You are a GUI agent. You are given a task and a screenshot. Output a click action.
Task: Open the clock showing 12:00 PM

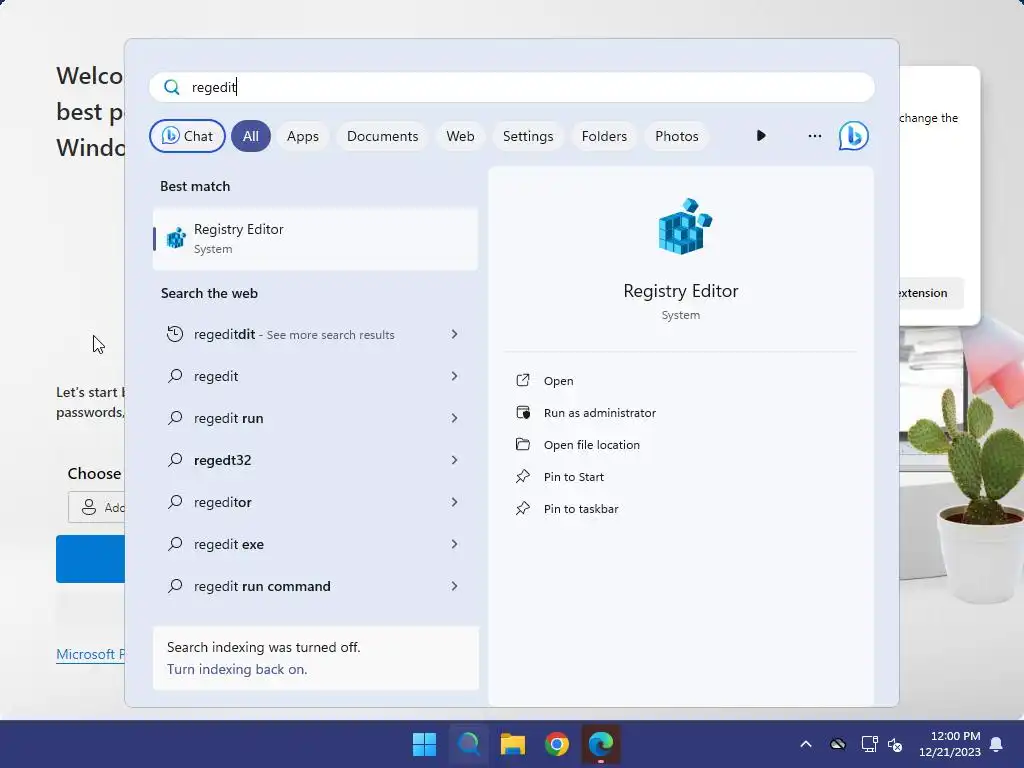(x=950, y=744)
